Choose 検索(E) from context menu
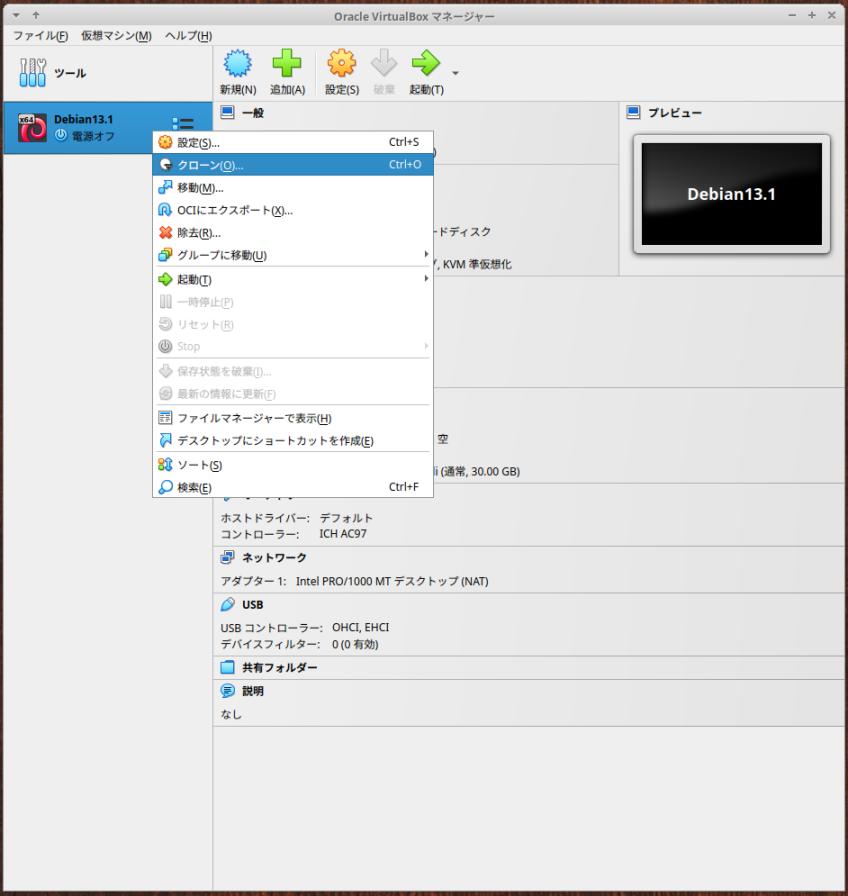 tap(293, 487)
